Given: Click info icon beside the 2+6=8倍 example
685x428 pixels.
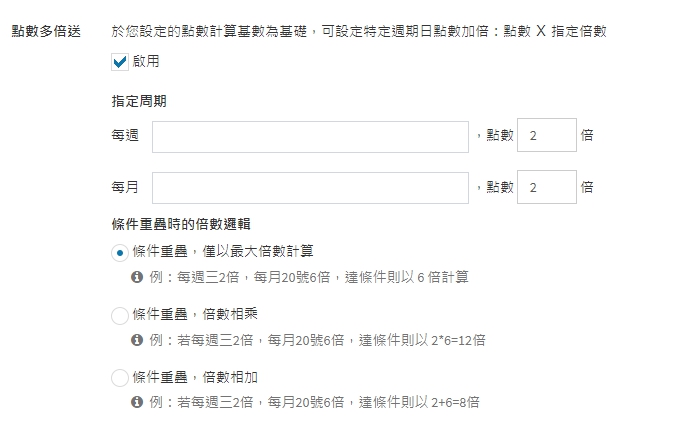Looking at the screenshot, I should click(x=137, y=402).
